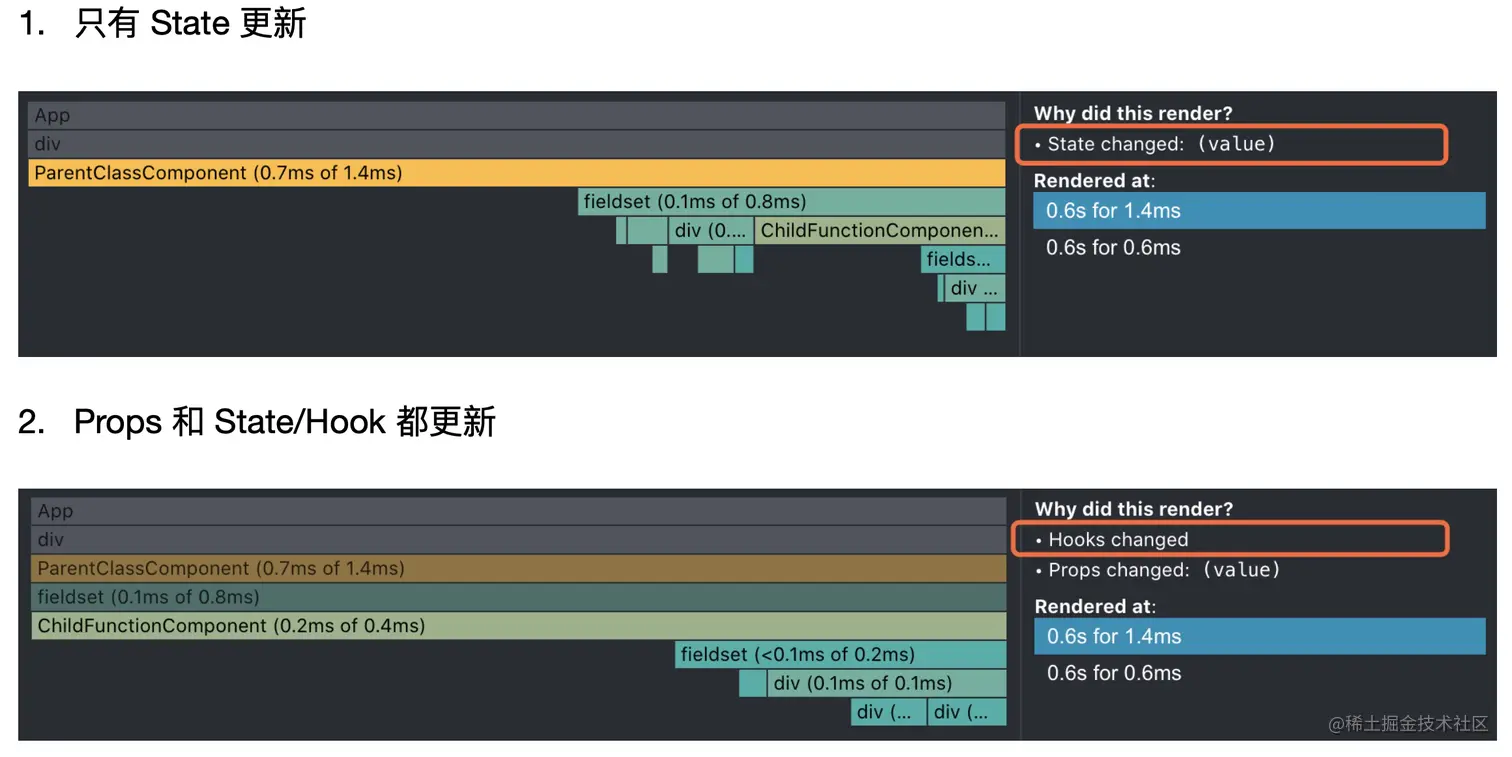Click the fieldset (<0.1ms of 0.2ms) bar

(840, 655)
